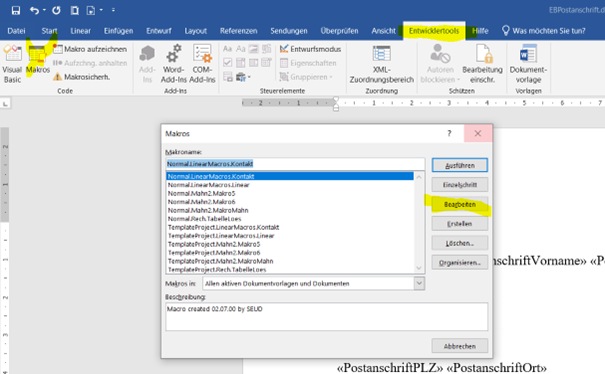
Task: Insert a checkbox content control
Action: tap(228, 63)
